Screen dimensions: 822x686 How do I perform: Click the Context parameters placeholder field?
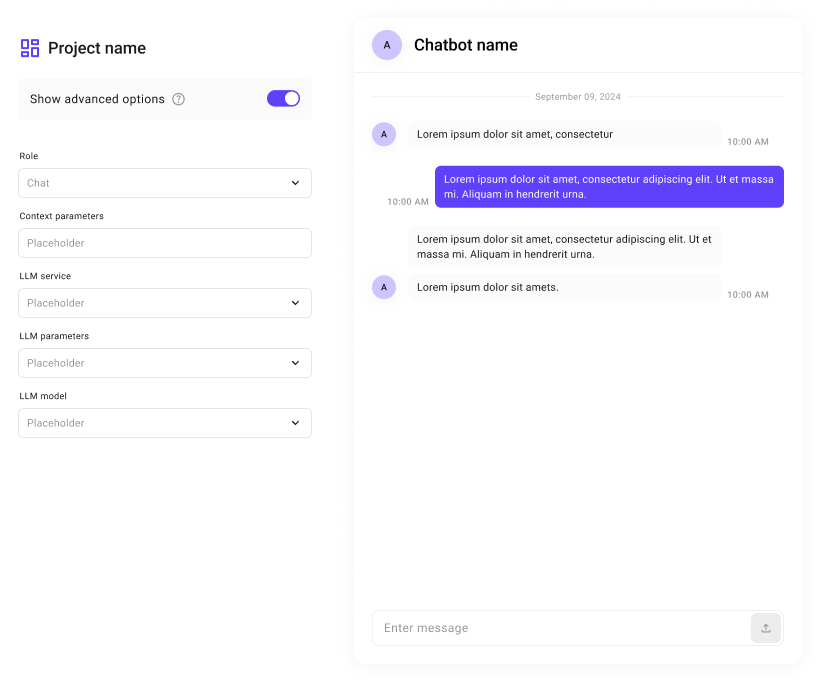point(164,243)
